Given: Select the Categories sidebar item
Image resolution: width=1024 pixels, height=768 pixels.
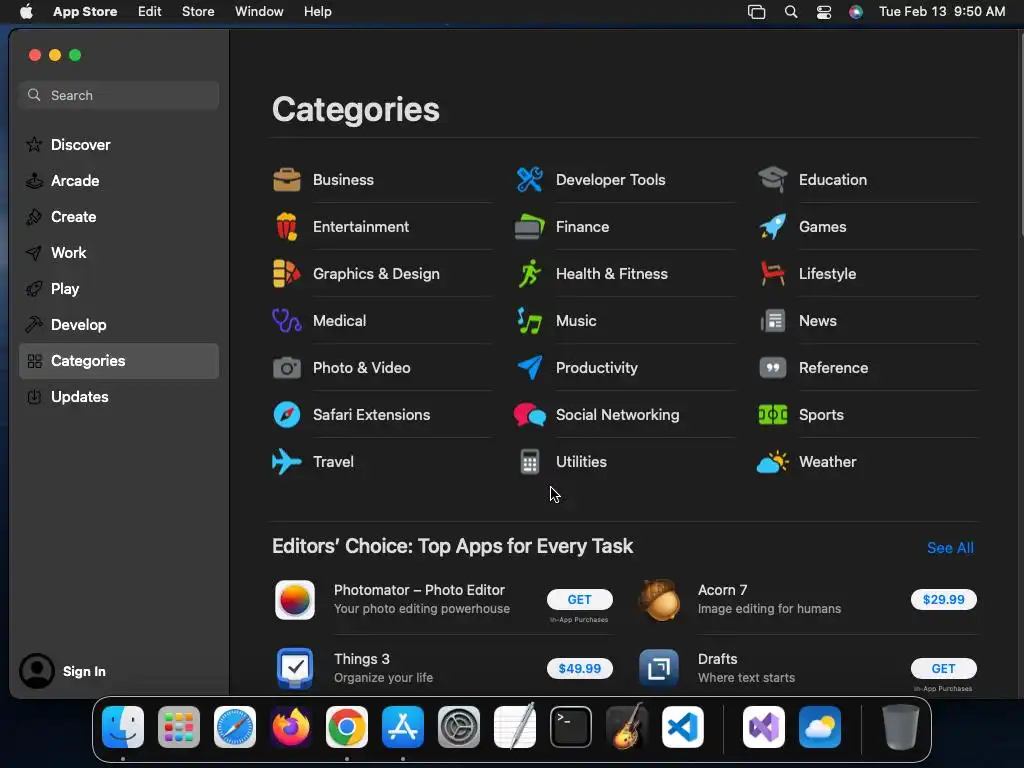Looking at the screenshot, I should pyautogui.click(x=119, y=361).
